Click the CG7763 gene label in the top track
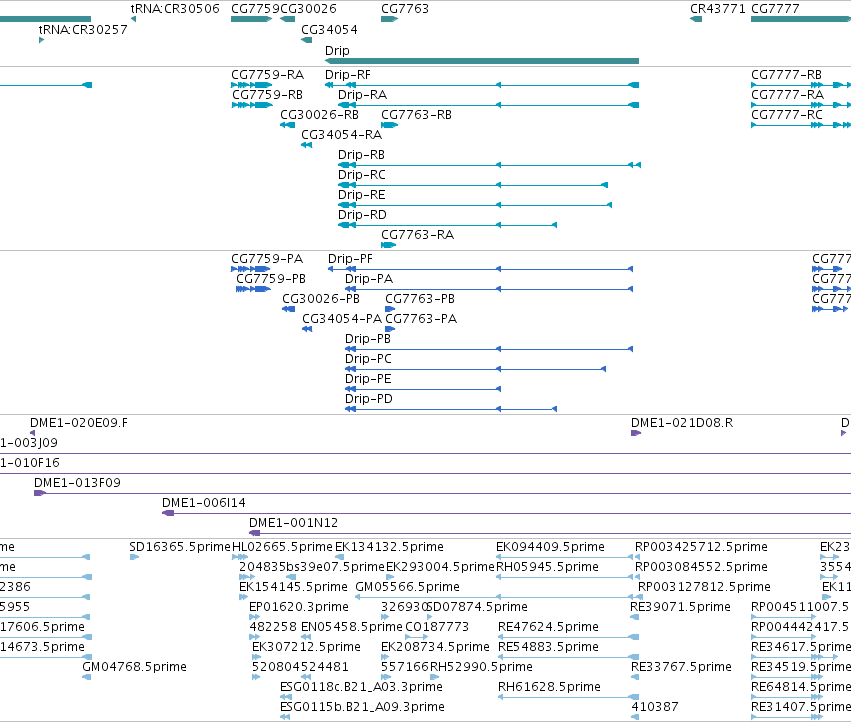 pyautogui.click(x=405, y=9)
